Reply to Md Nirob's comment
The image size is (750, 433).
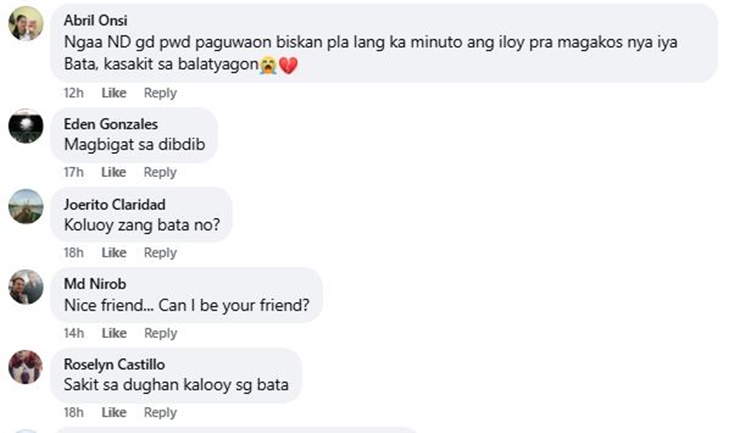160,333
